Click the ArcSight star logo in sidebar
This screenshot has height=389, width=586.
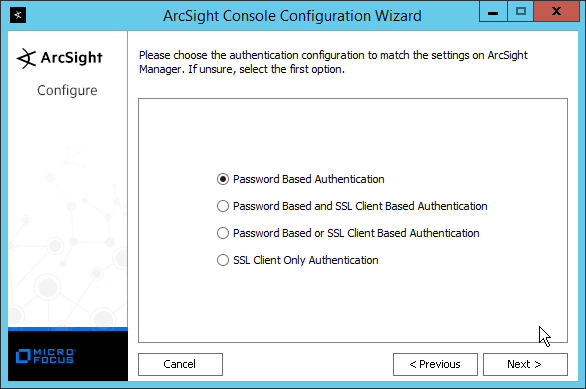point(26,58)
